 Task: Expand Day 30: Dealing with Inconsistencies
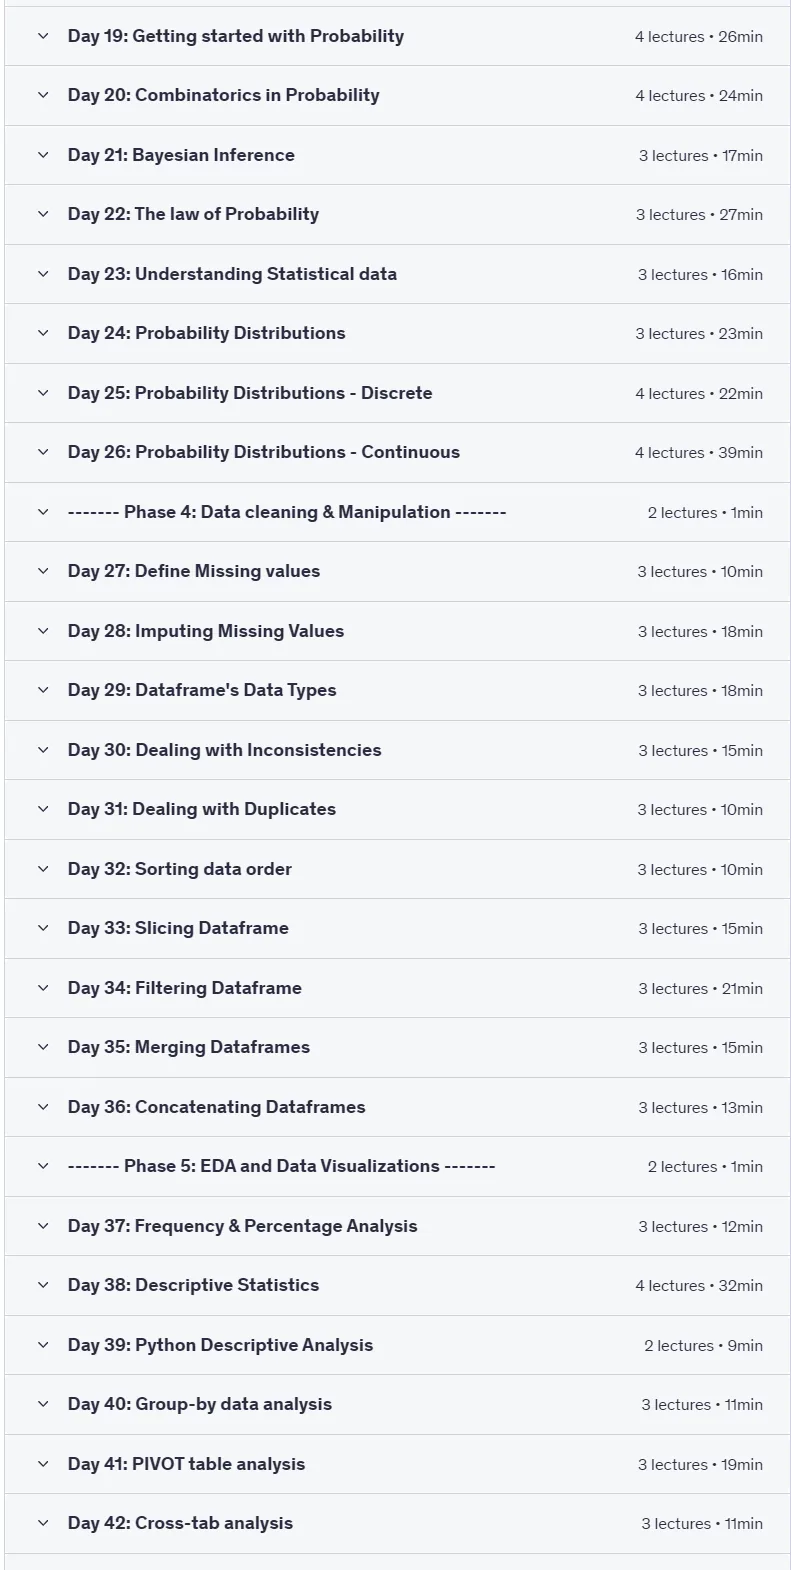pos(397,750)
